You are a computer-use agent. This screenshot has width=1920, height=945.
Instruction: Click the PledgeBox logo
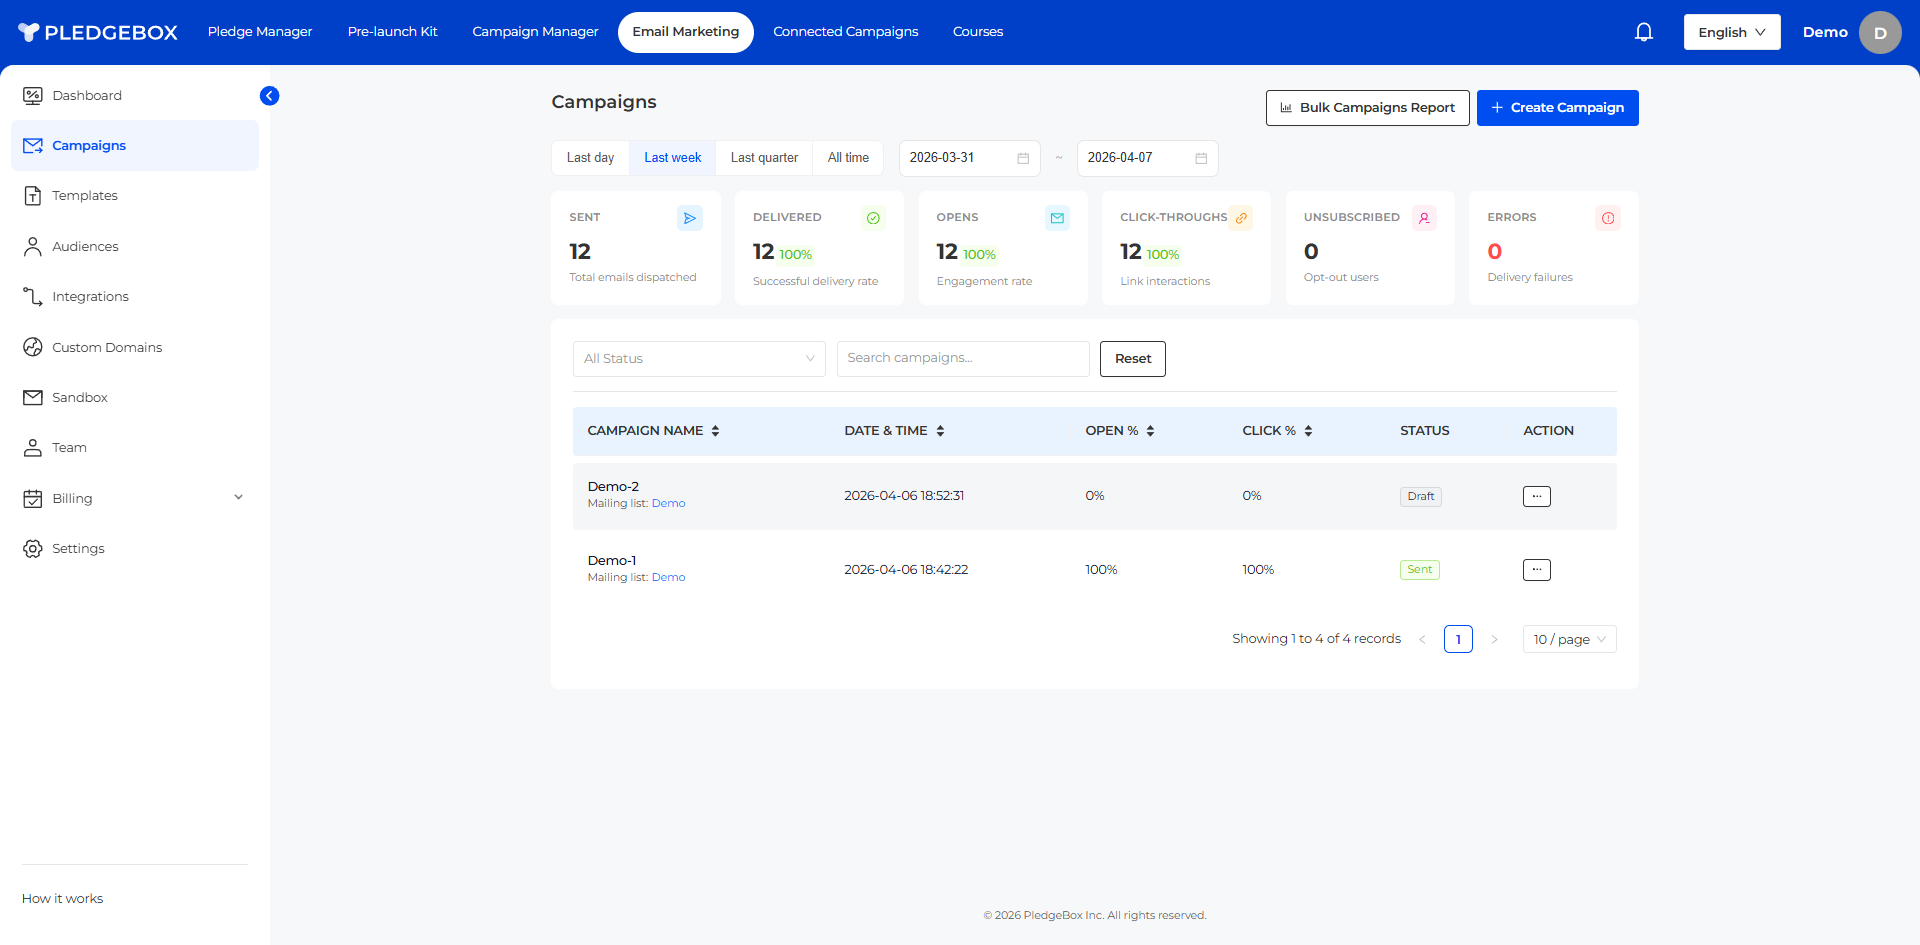pos(98,32)
